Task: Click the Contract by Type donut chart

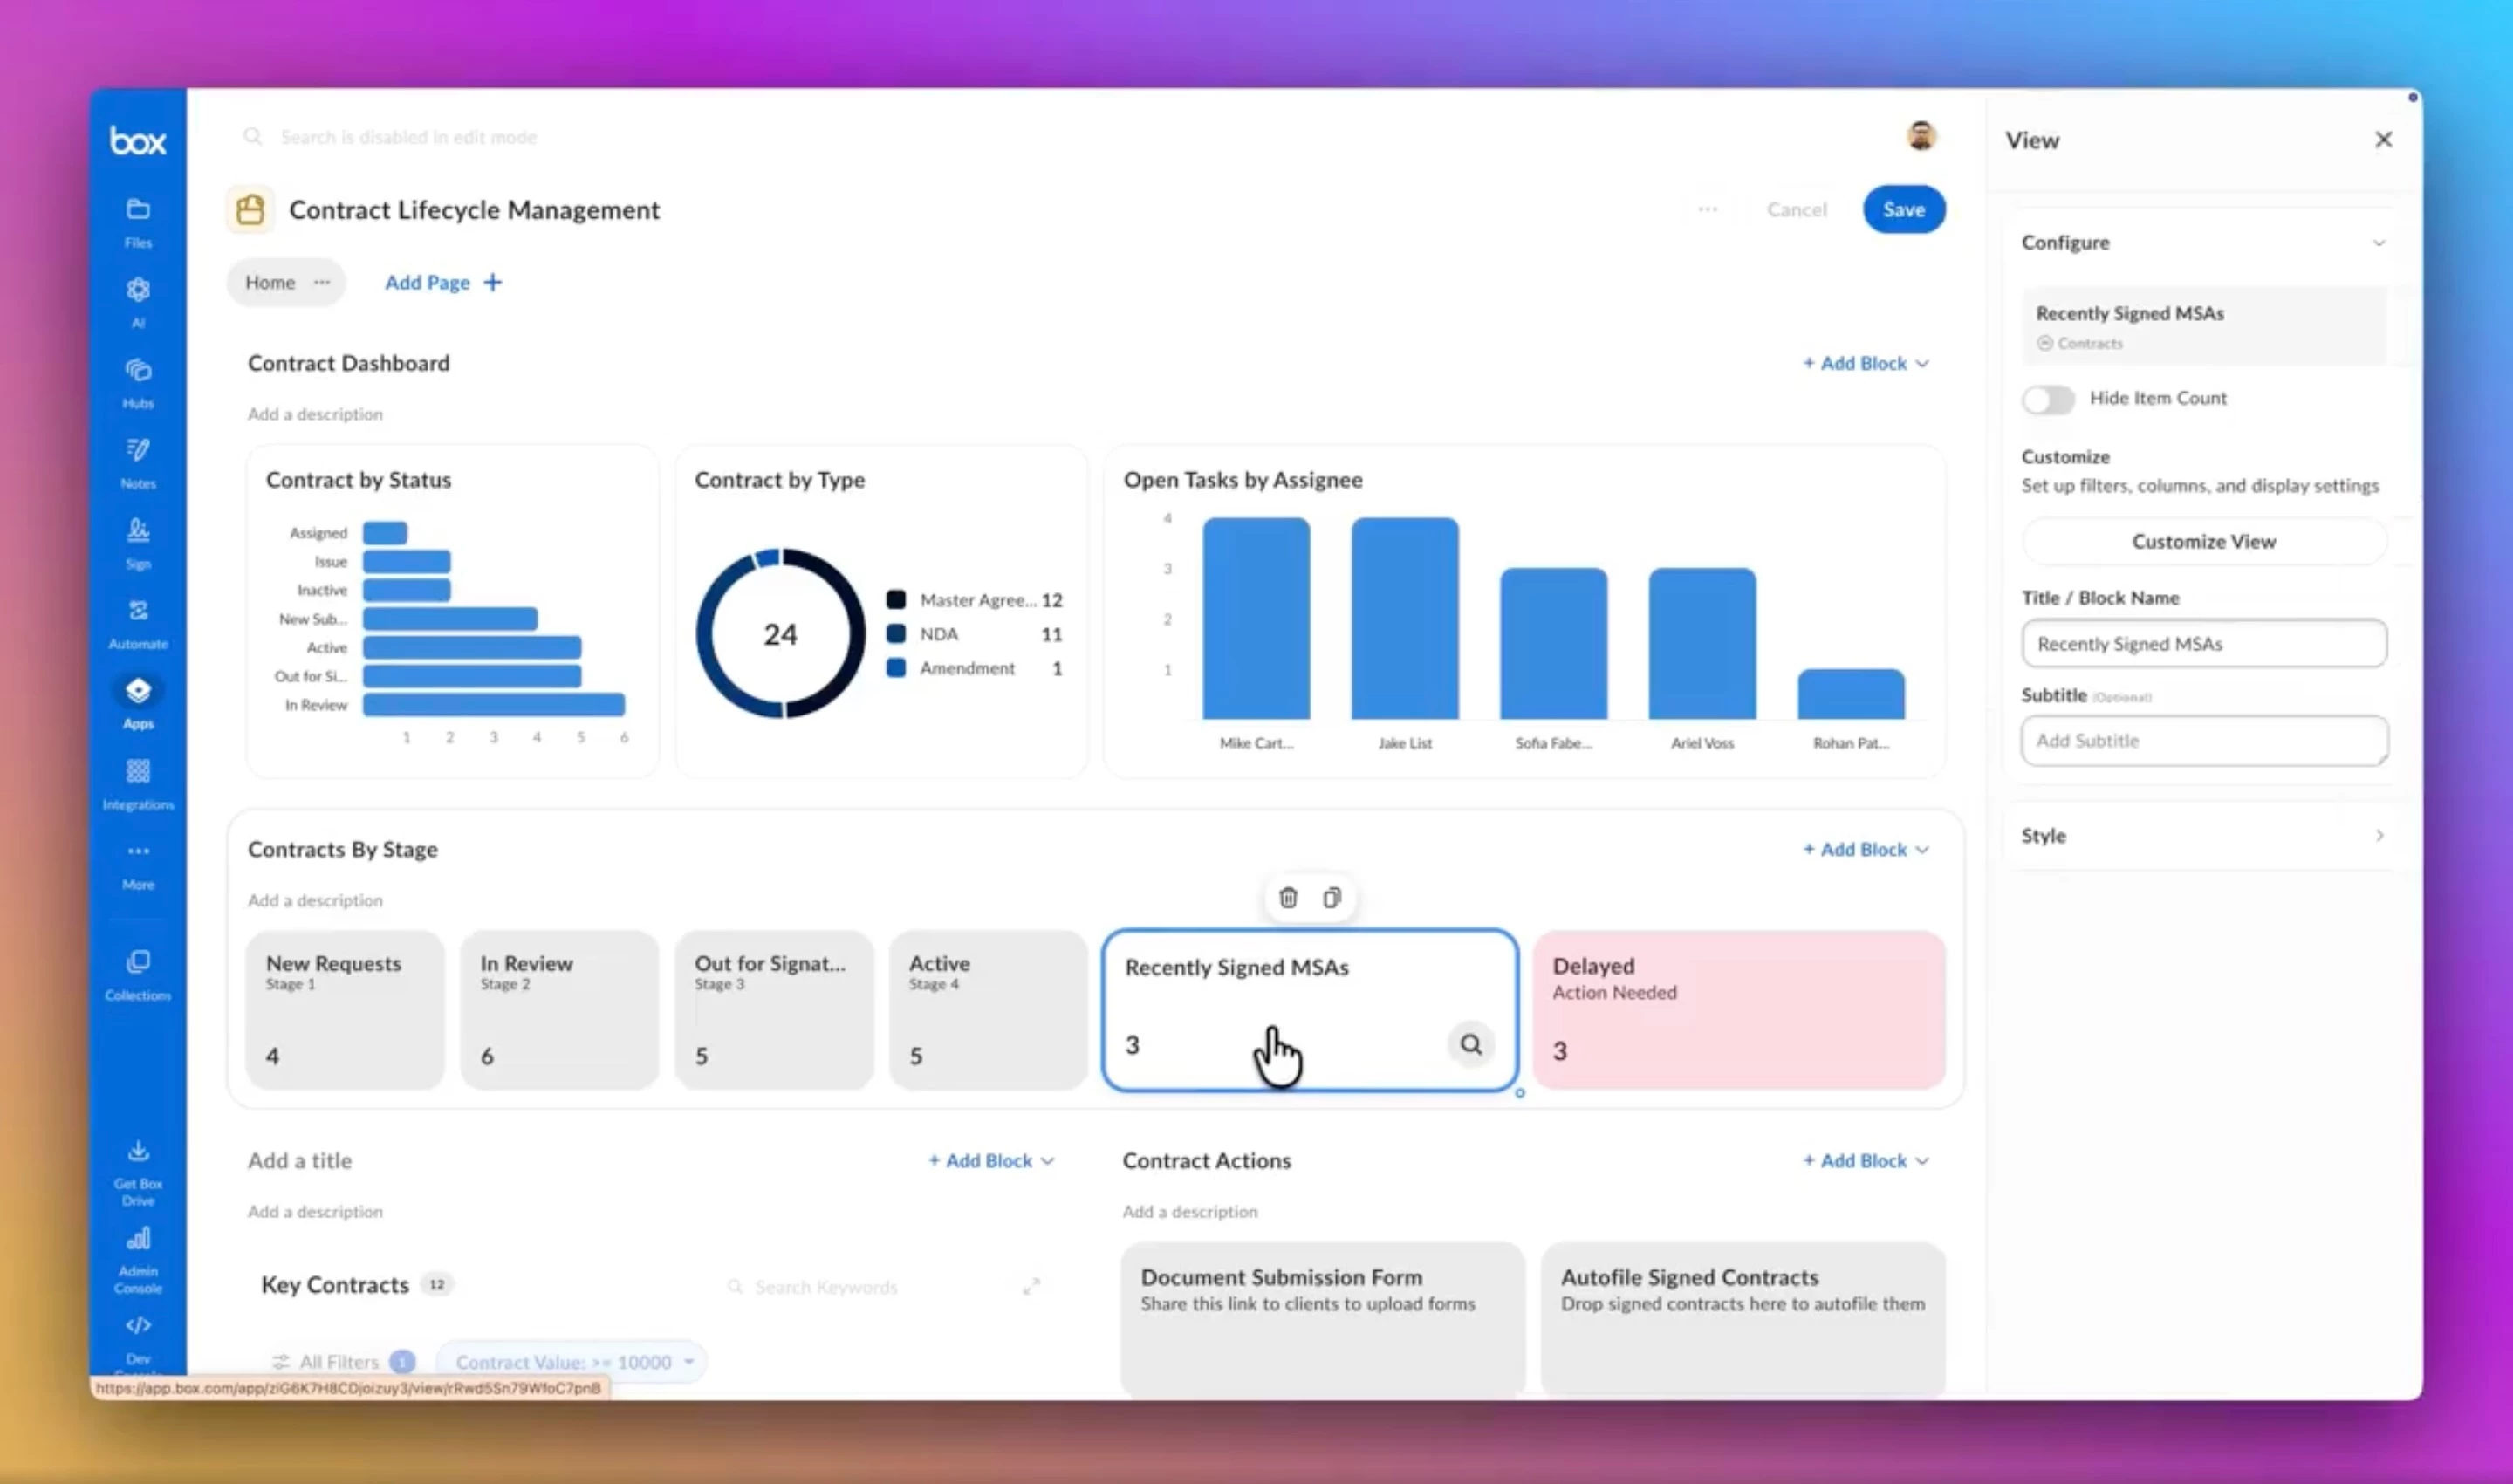Action: pyautogui.click(x=781, y=634)
